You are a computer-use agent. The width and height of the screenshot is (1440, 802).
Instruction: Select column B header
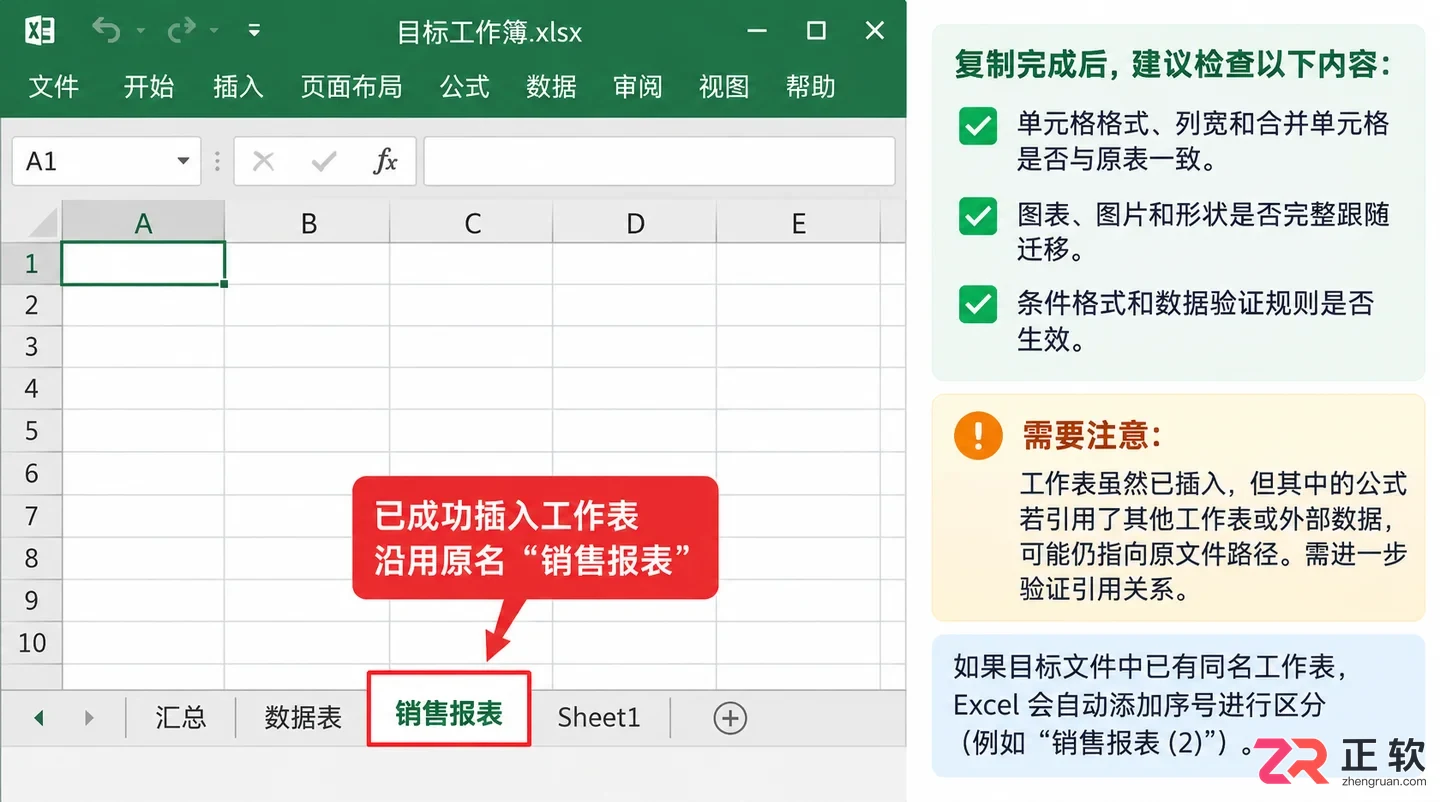click(308, 222)
